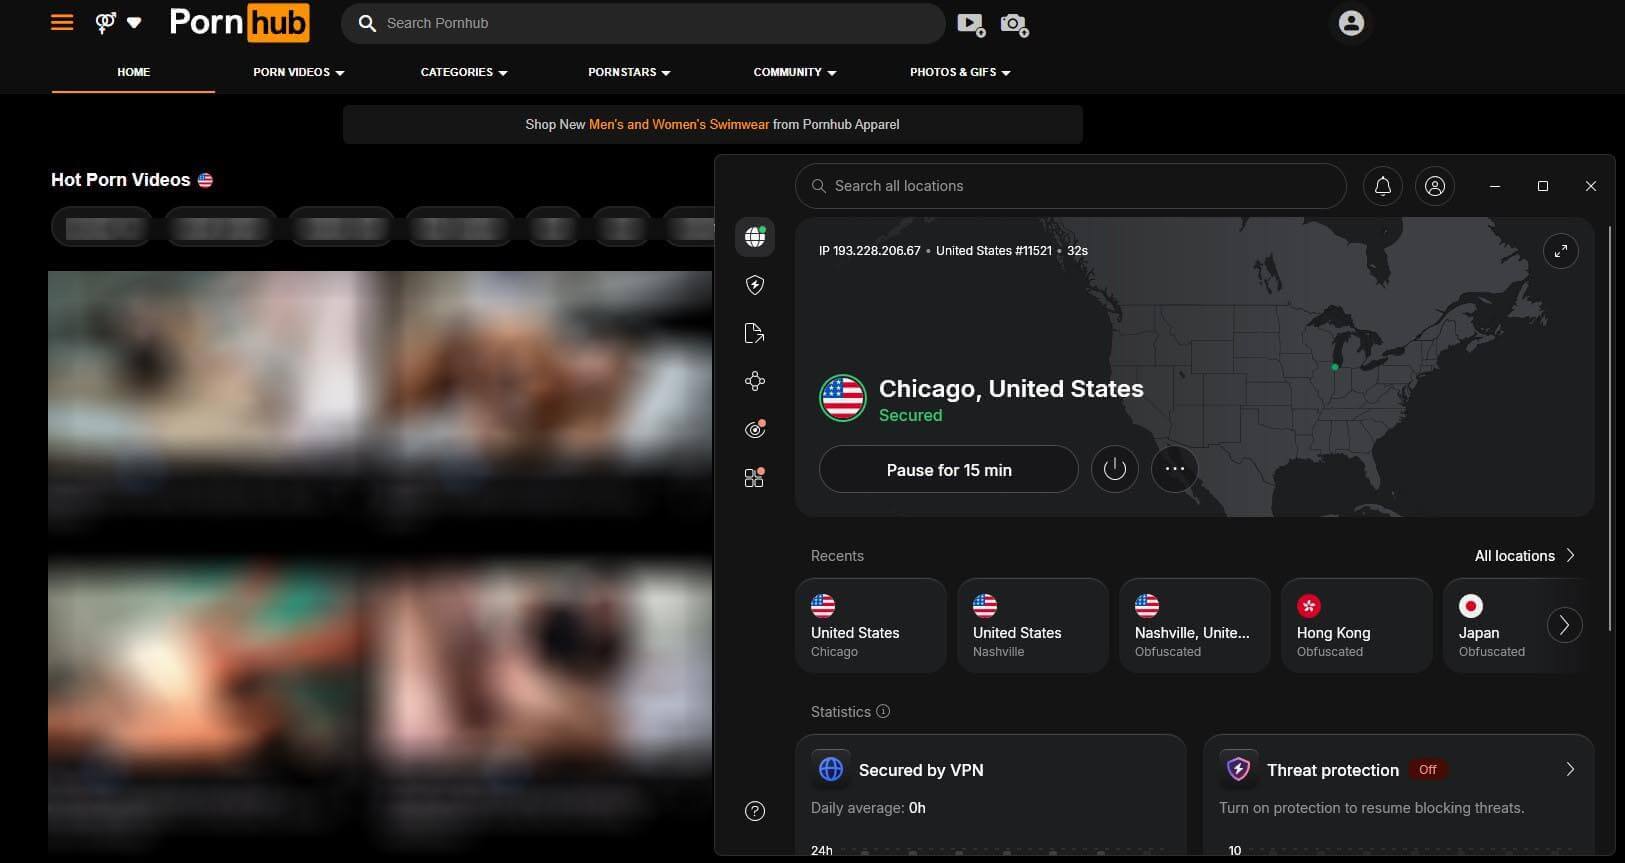
Task: Open the Dark Web Monitor radar icon
Action: [x=755, y=429]
